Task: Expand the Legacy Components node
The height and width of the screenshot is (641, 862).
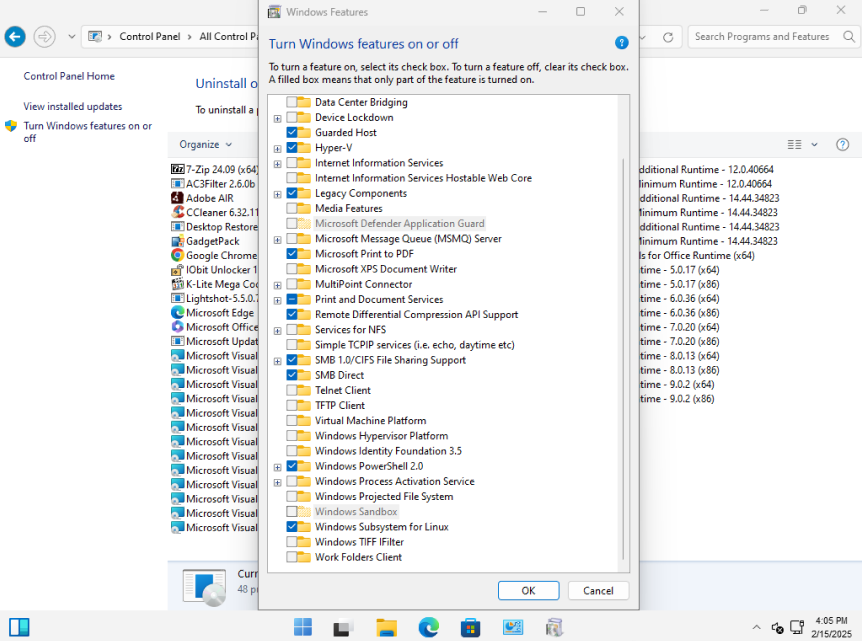Action: pyautogui.click(x=278, y=194)
